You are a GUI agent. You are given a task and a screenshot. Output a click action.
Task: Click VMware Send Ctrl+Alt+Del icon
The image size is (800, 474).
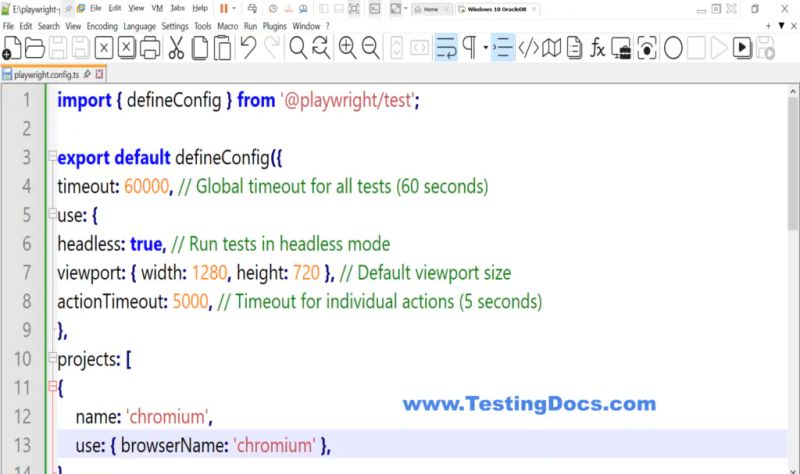pos(252,9)
